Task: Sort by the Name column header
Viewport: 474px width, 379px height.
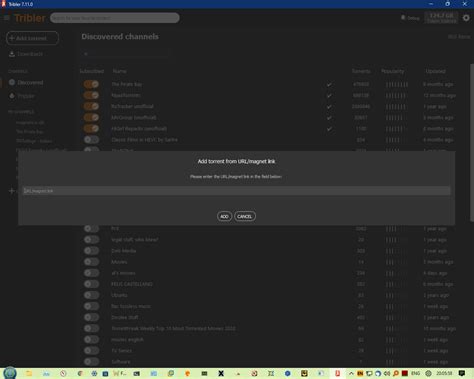Action: 119,71
